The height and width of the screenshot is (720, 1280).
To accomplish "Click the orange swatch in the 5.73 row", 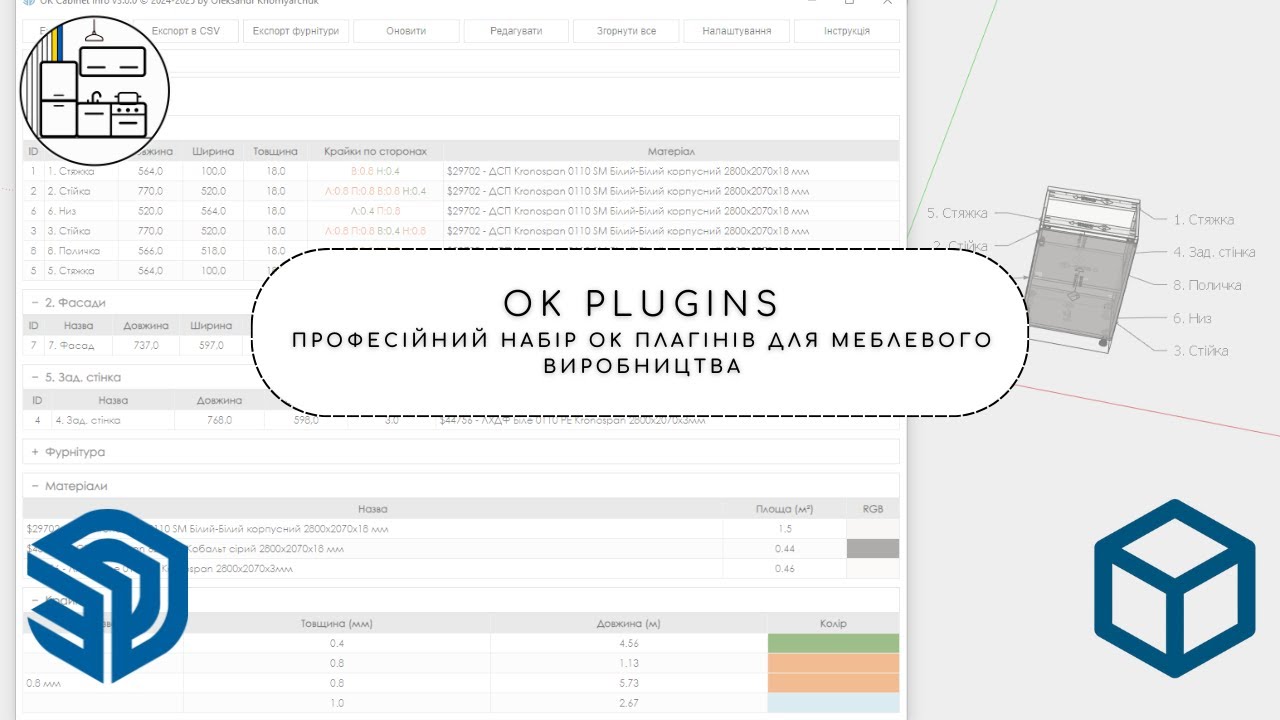I will 833,683.
